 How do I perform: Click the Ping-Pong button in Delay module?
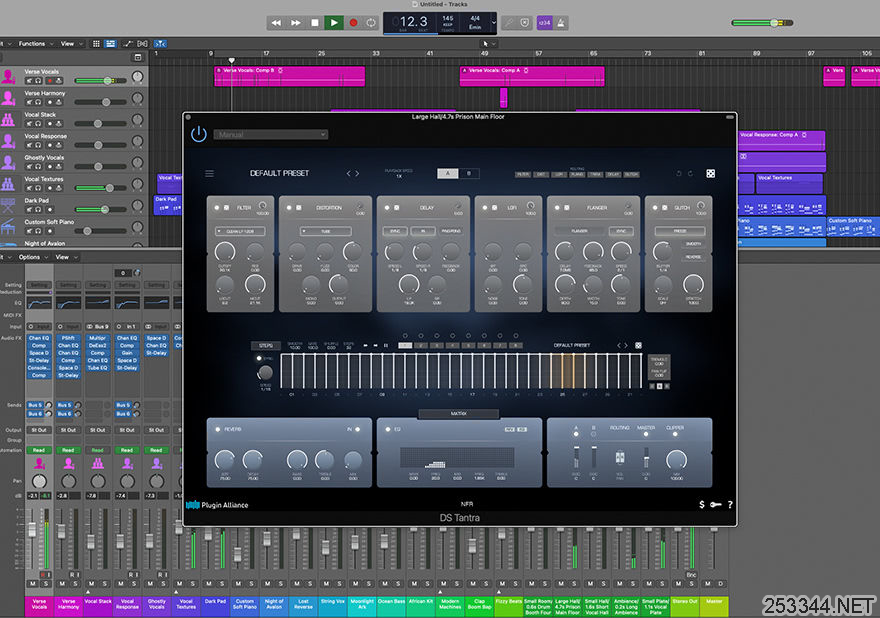click(451, 231)
